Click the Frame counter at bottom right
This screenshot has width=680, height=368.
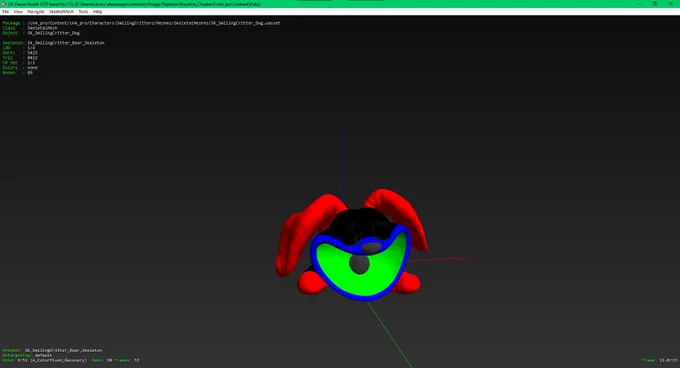tap(660, 360)
